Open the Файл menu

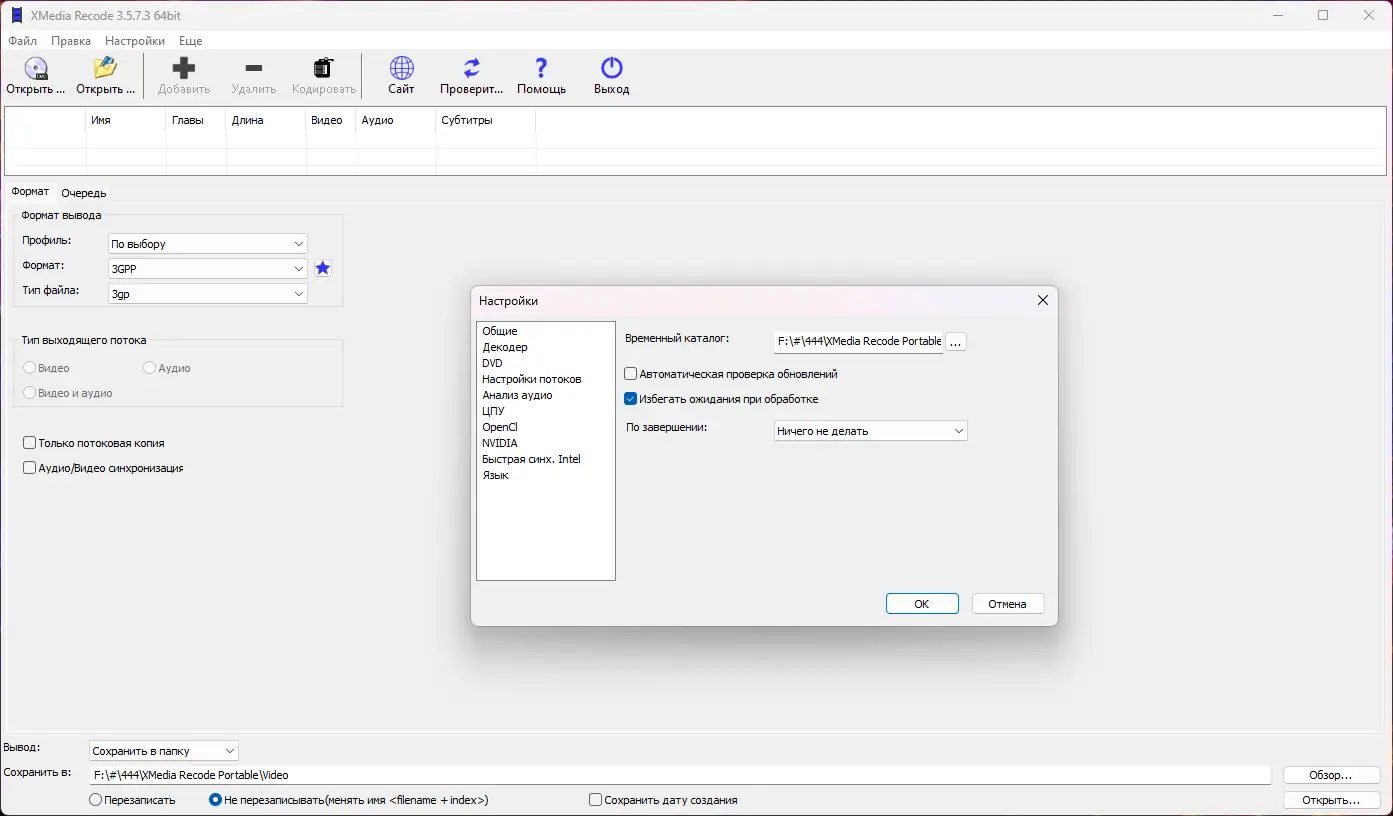point(22,41)
